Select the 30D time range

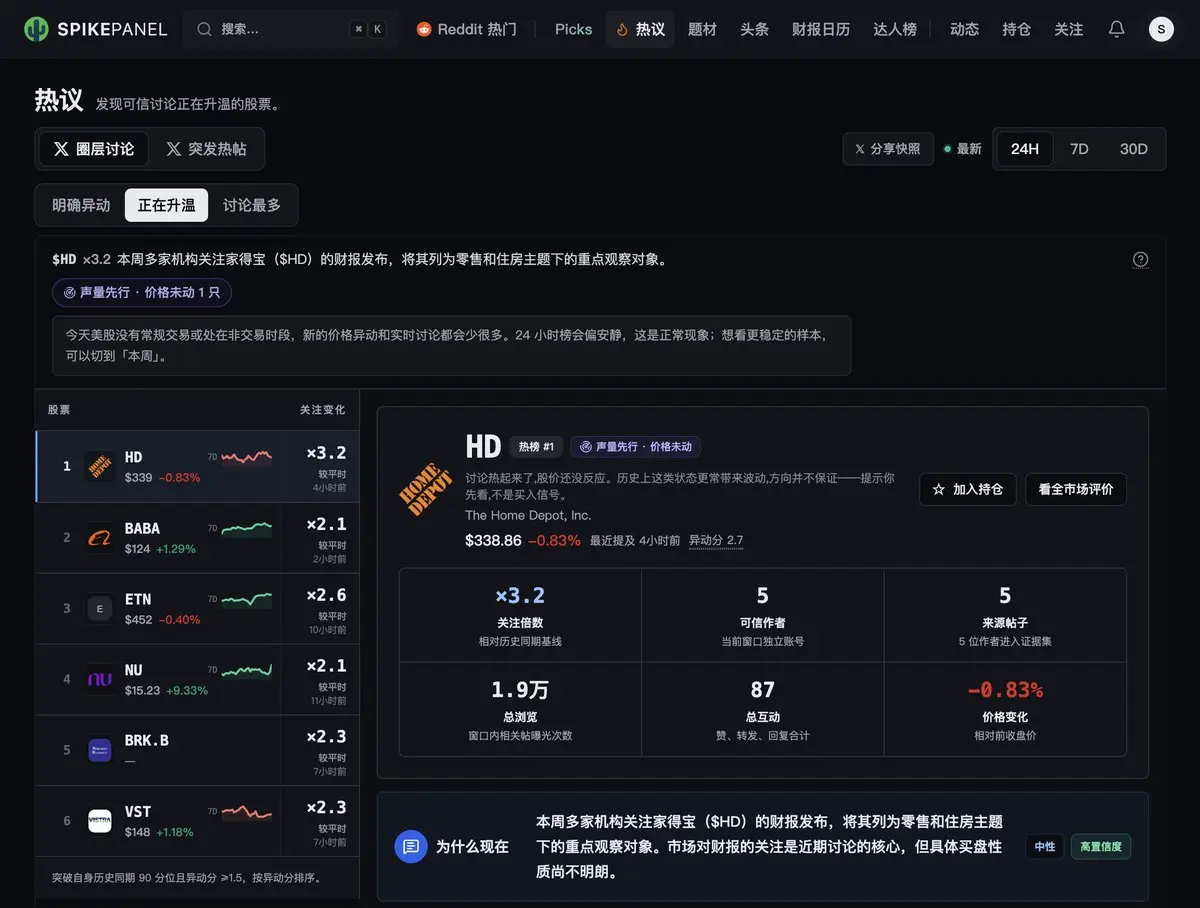1133,149
